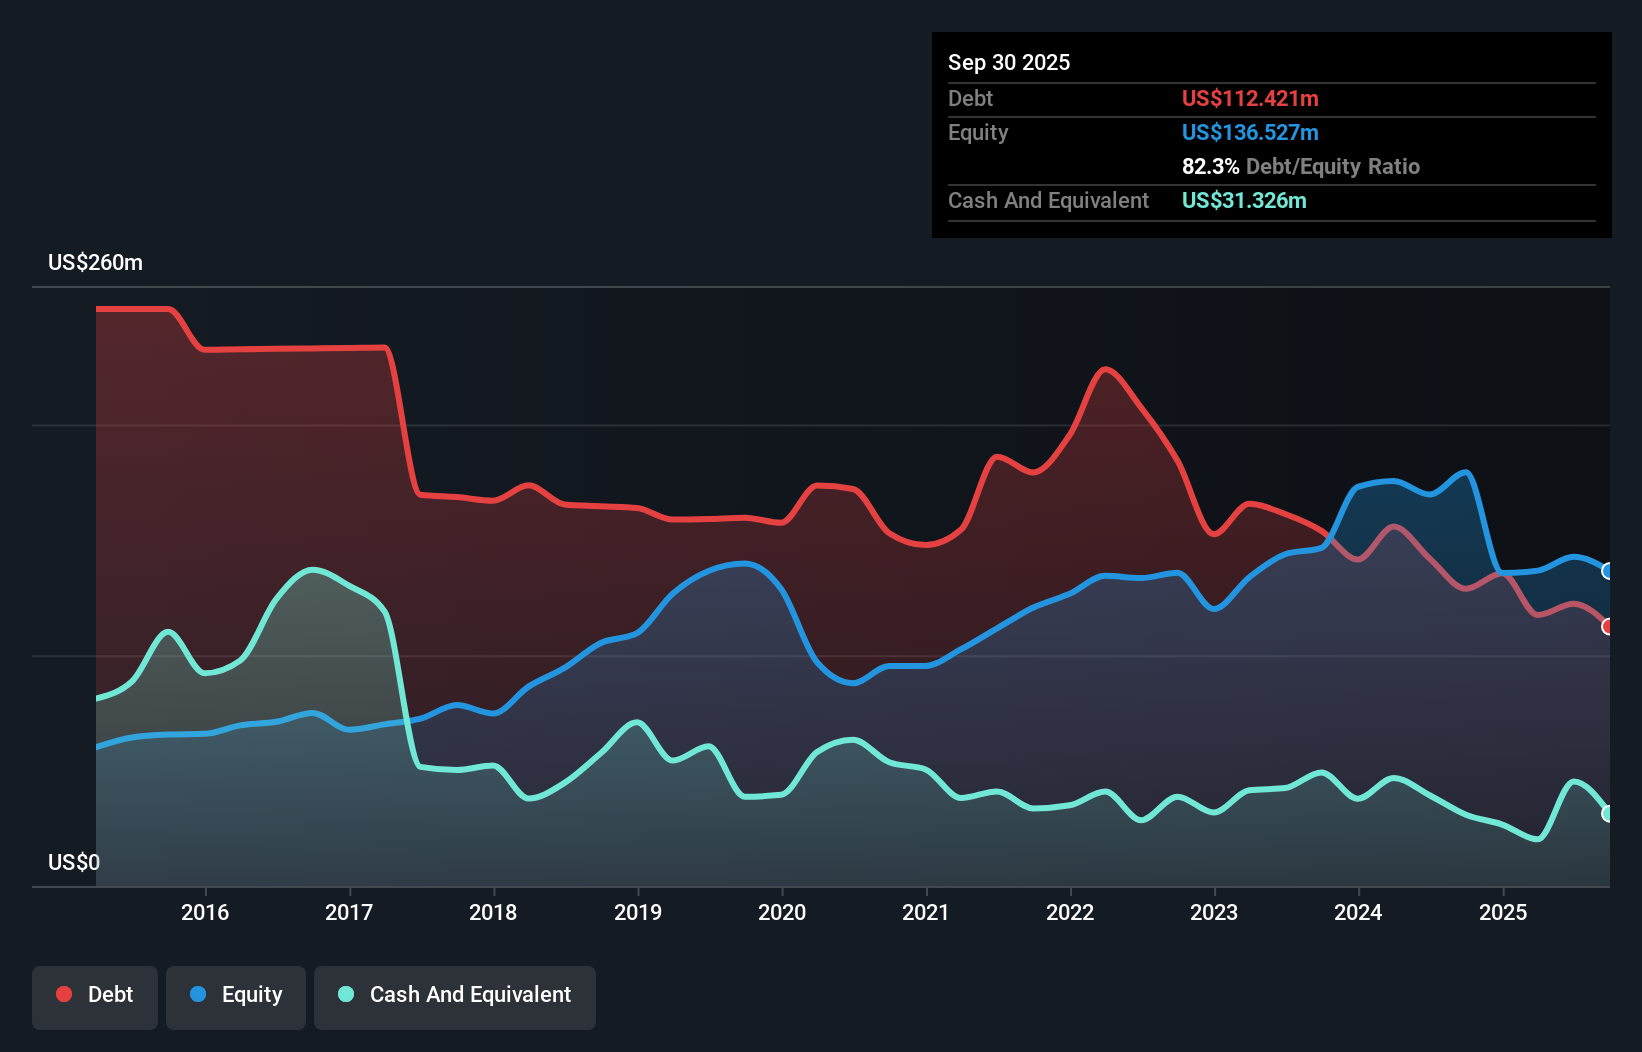Click the Debt row label in tooltip

pos(970,98)
